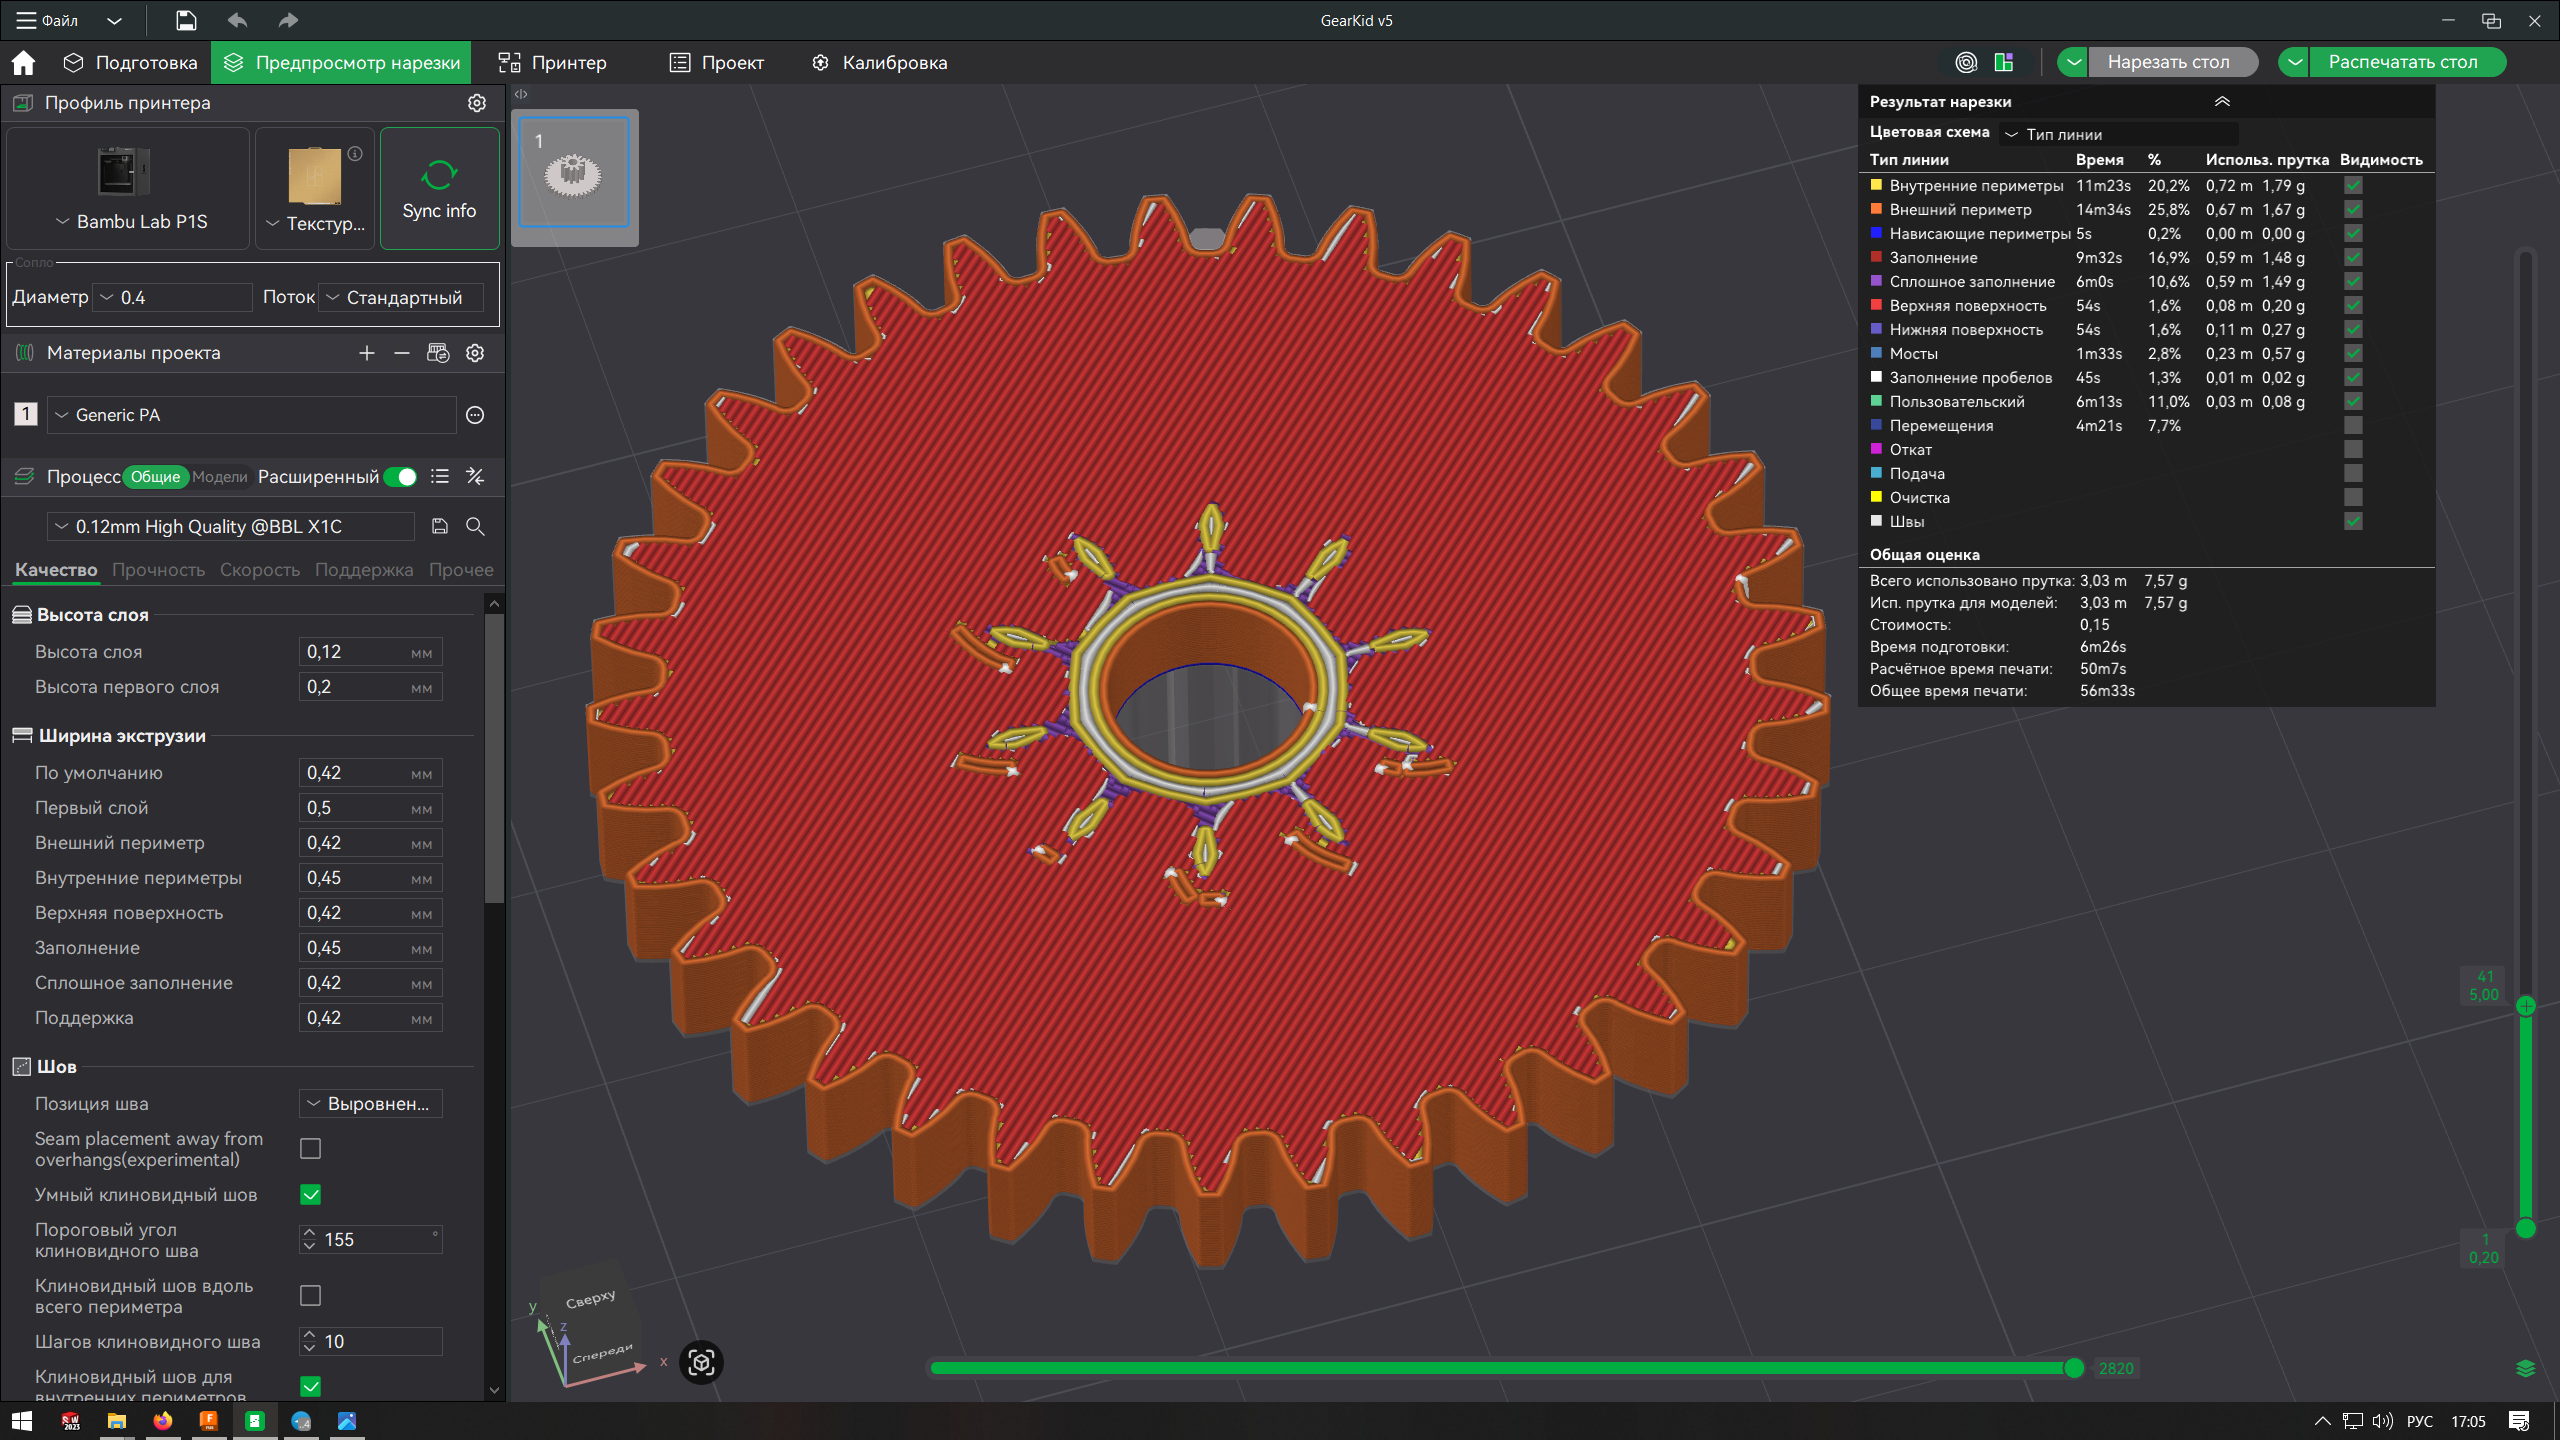Click the horizontal move progress slider handle
This screenshot has width=2560, height=1440.
pos(2074,1368)
